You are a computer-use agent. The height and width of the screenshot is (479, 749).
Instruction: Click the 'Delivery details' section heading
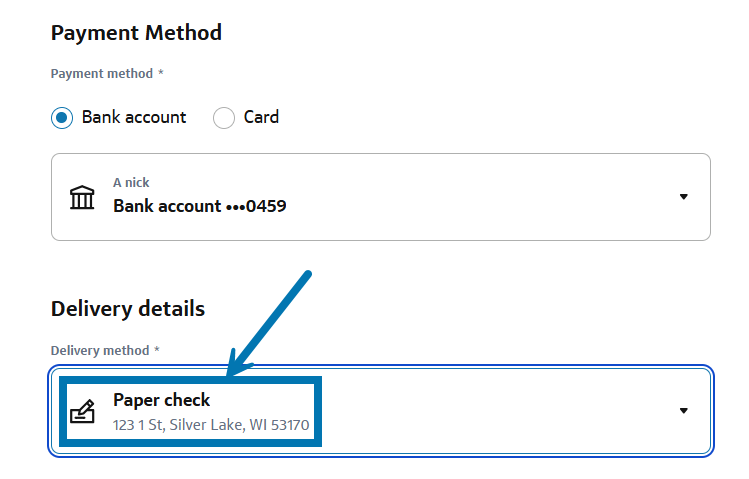pos(128,309)
